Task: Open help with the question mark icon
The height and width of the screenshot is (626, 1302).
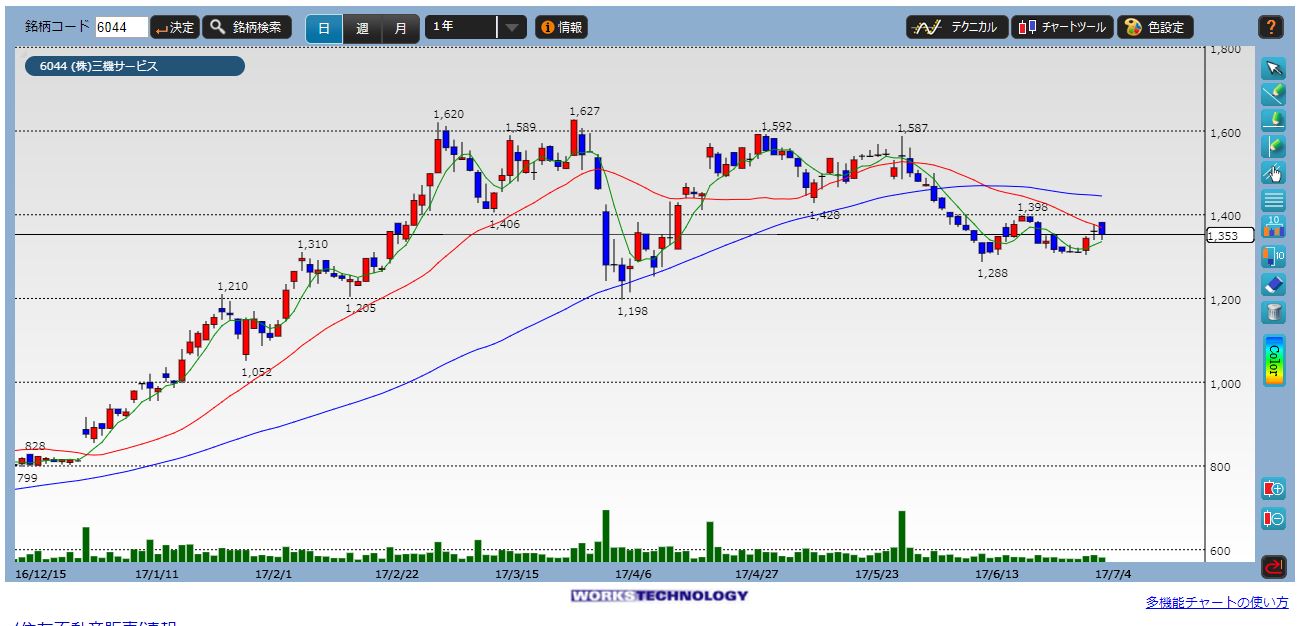Action: click(1272, 27)
